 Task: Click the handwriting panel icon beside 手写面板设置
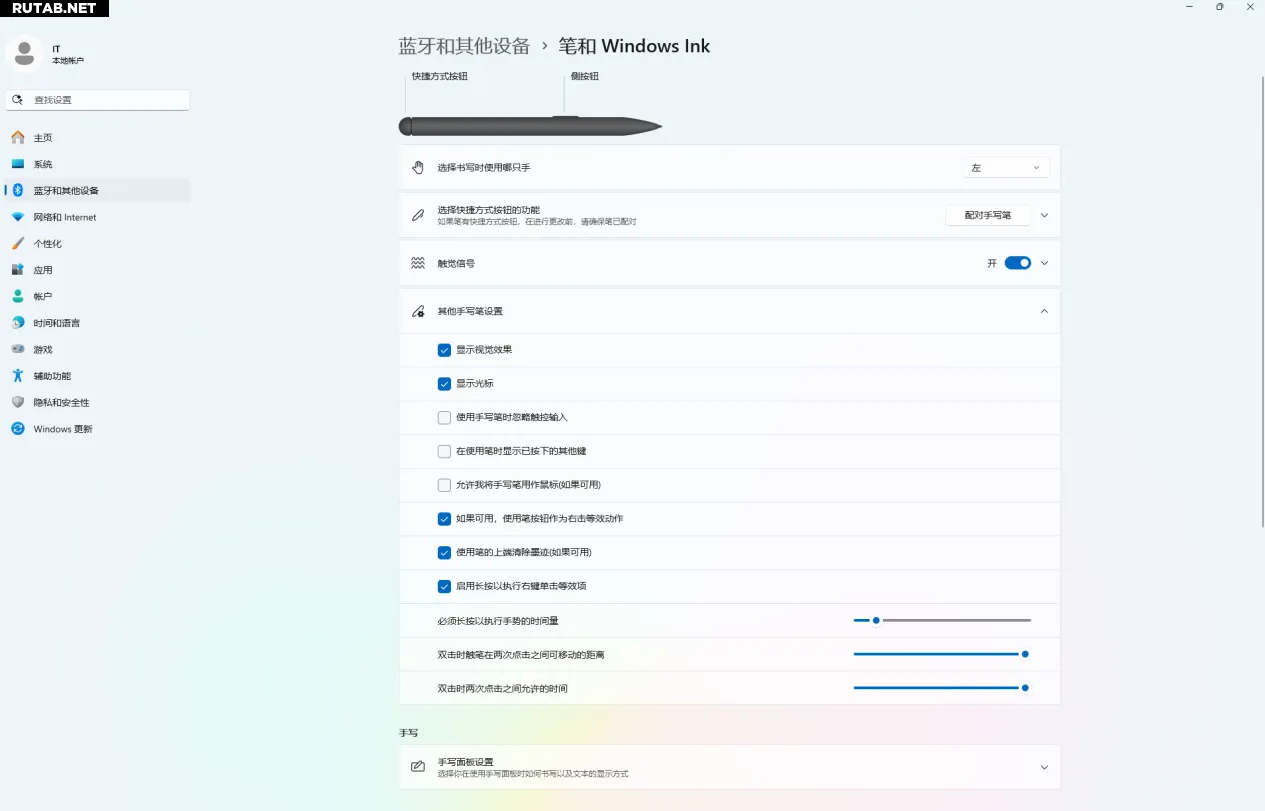(418, 767)
